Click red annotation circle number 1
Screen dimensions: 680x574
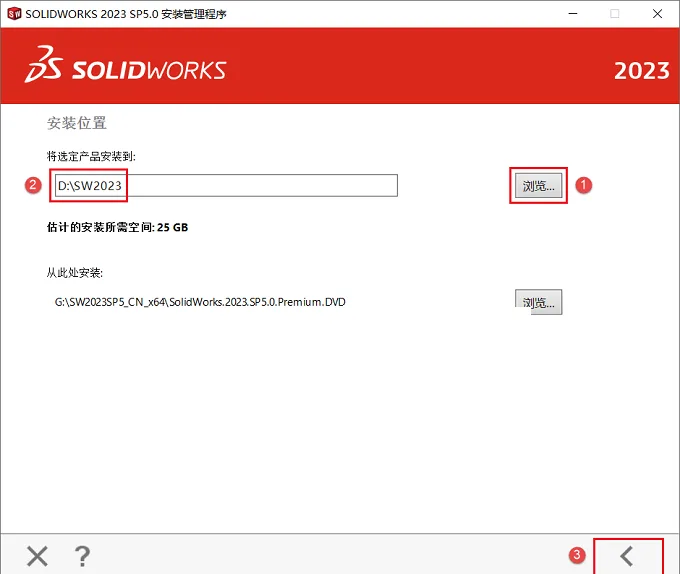(x=583, y=185)
